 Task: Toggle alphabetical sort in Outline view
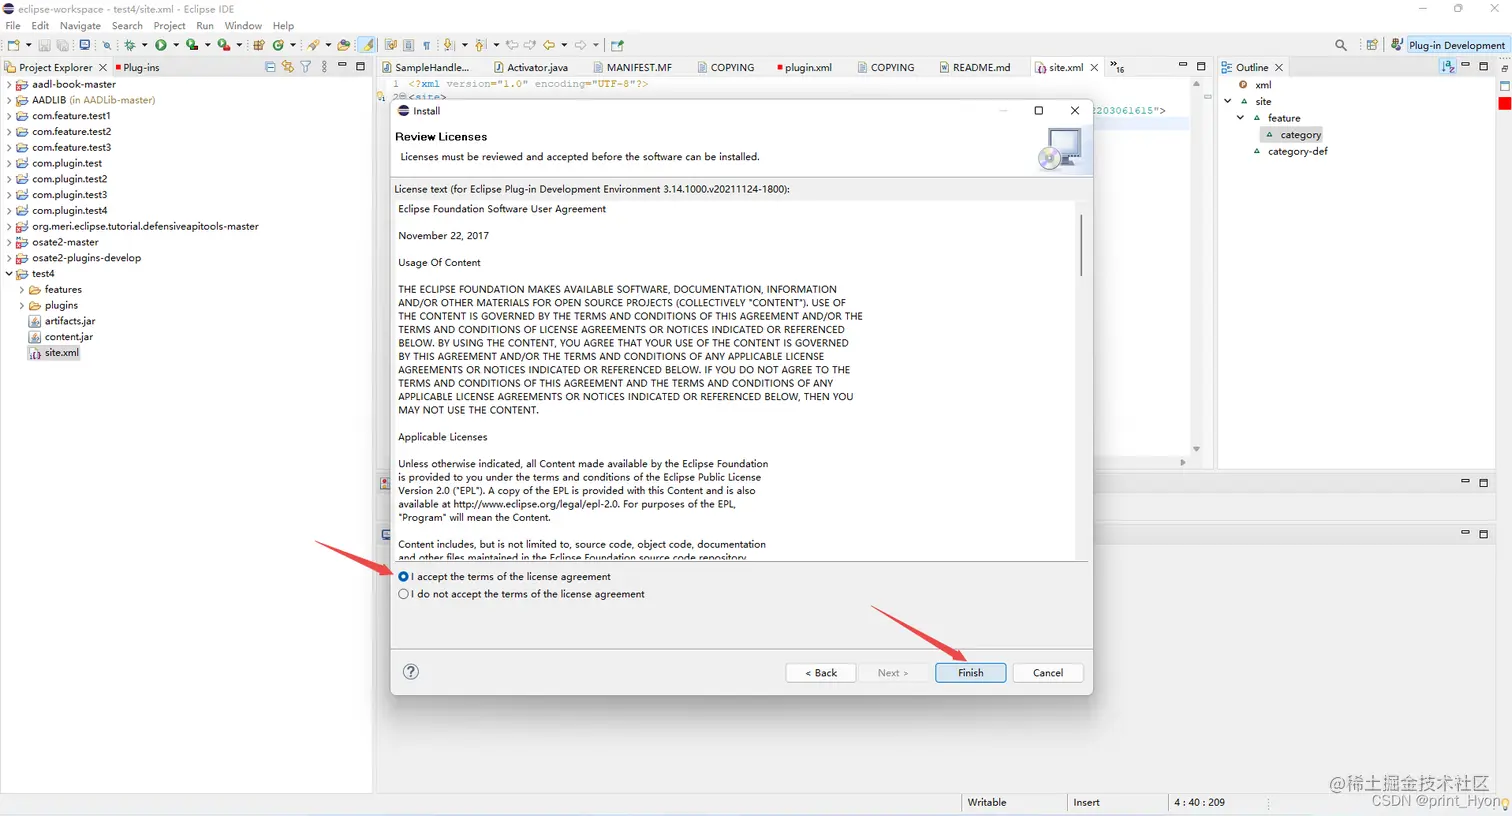1447,67
